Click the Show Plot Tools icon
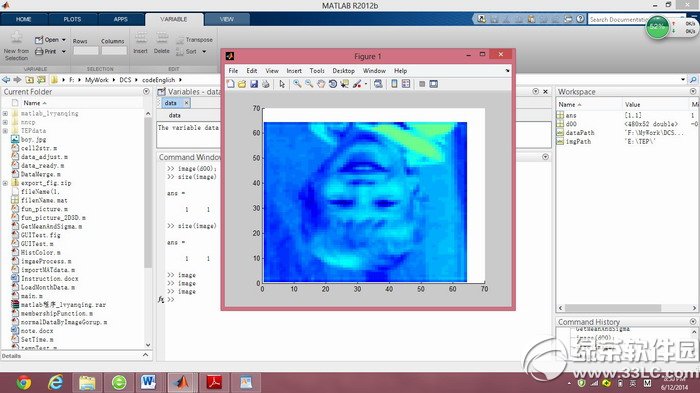This screenshot has height=393, width=700. click(x=433, y=84)
